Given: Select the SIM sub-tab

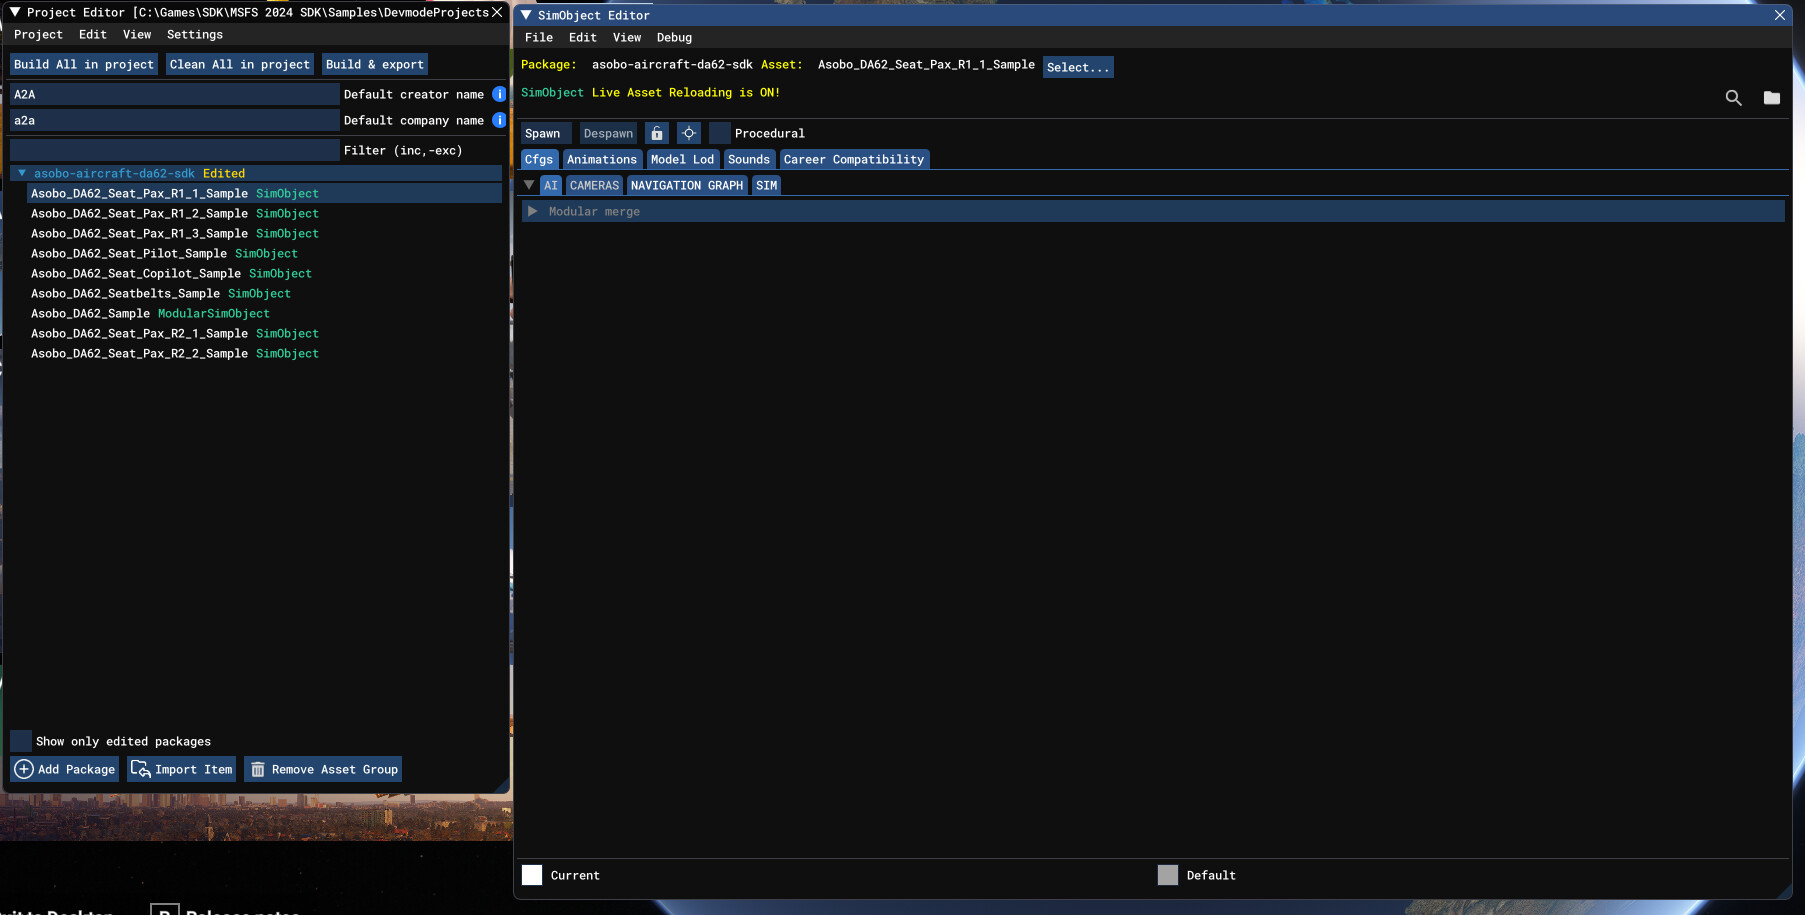Looking at the screenshot, I should coord(767,185).
